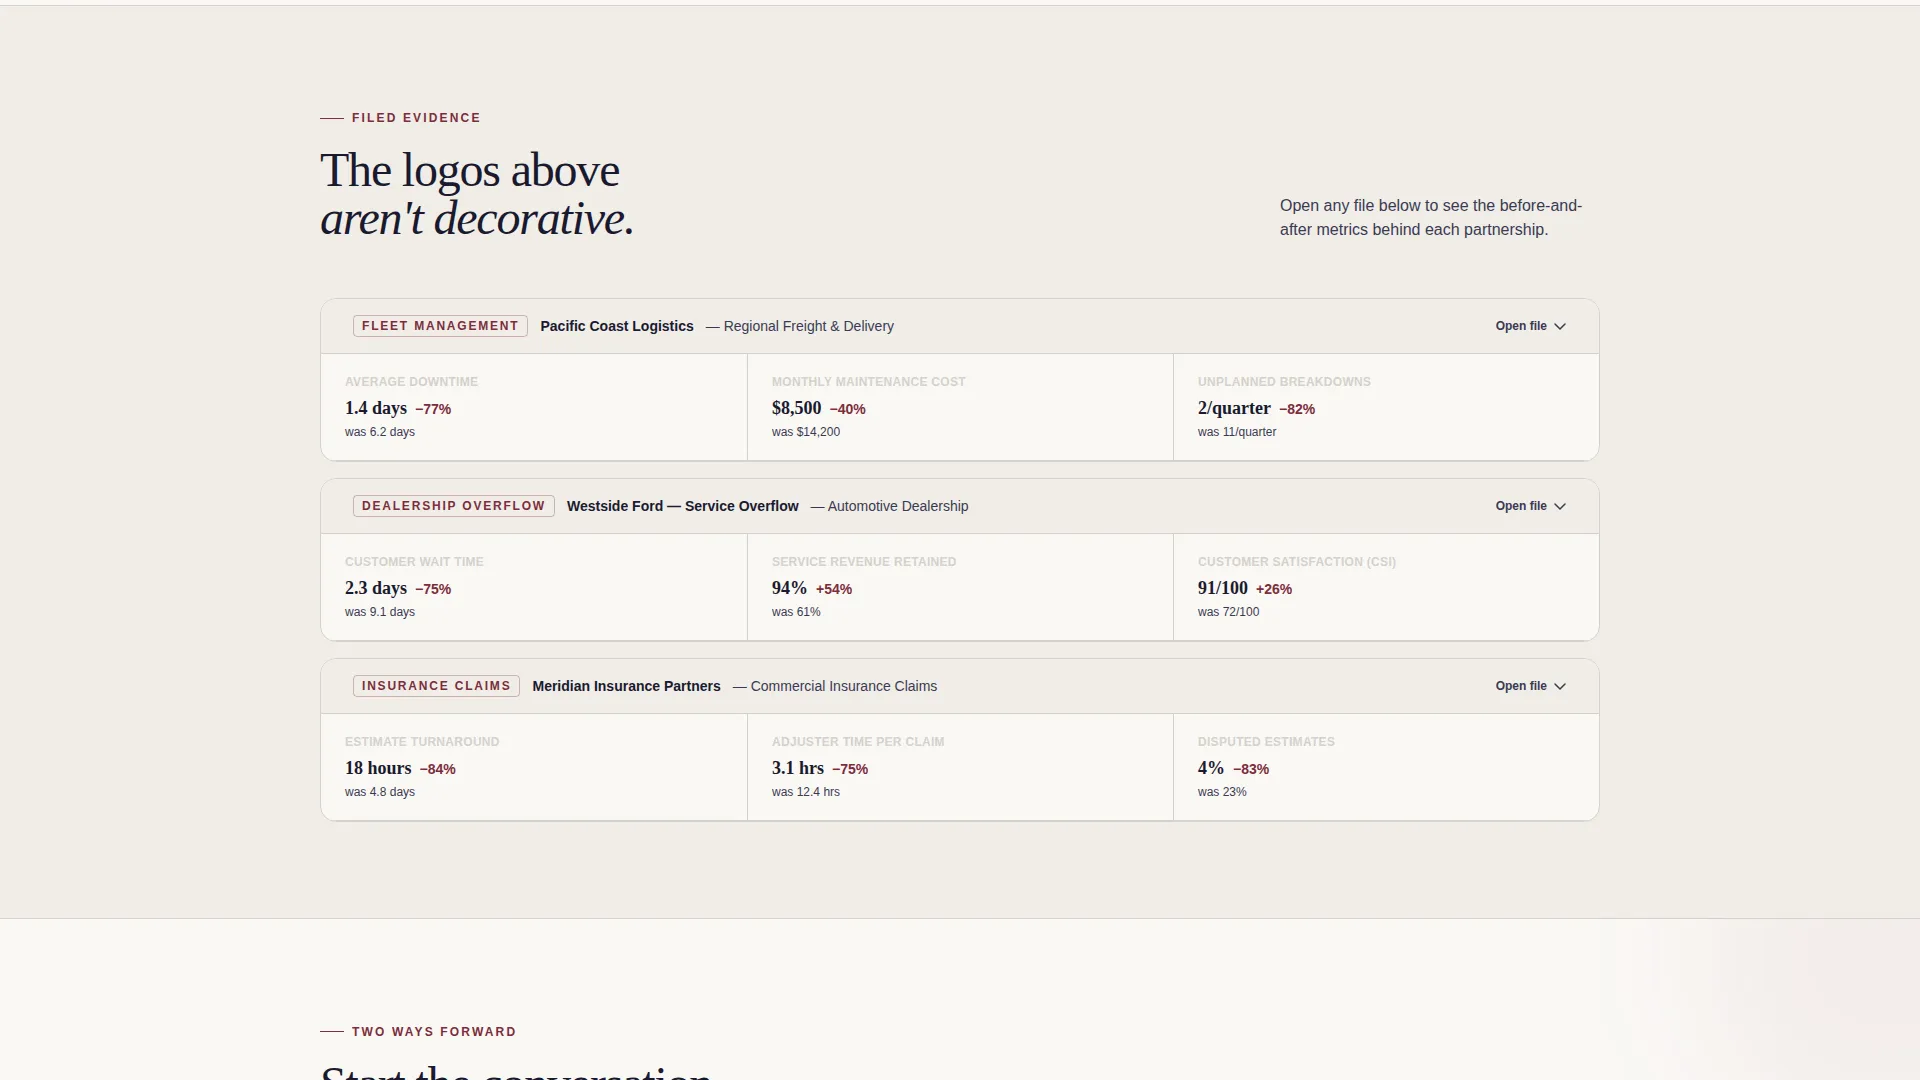Select the Pacific Coast Logistics title

coord(617,326)
